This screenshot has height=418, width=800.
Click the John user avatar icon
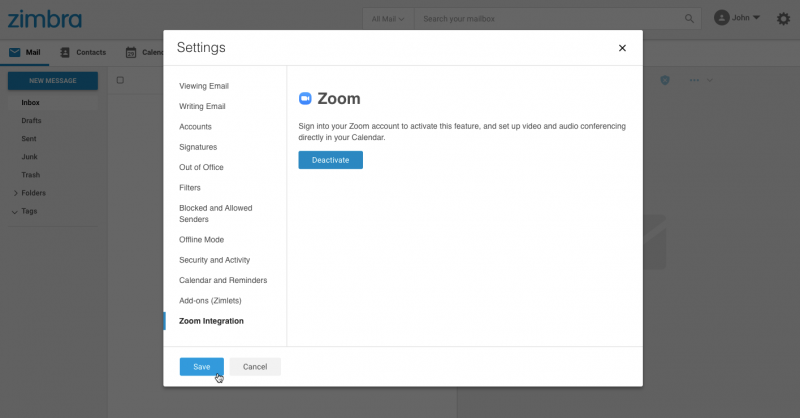tap(721, 18)
